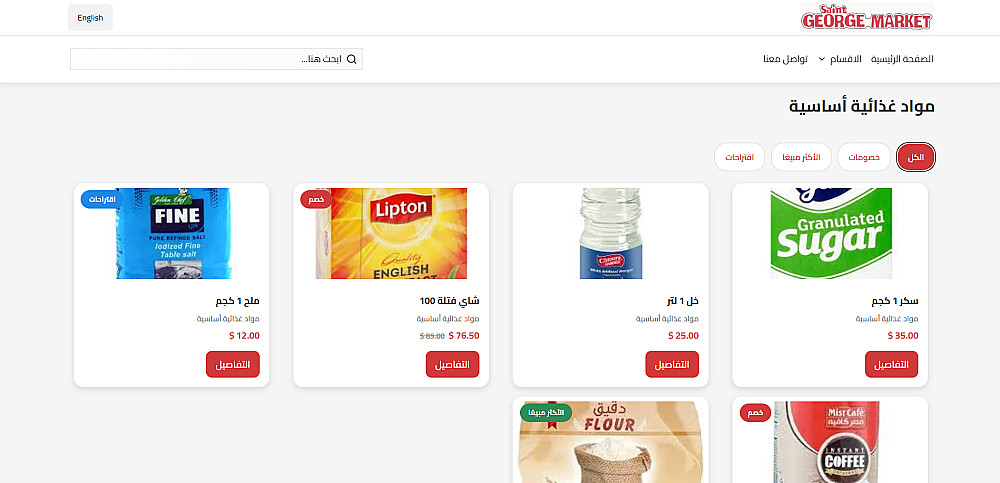Select the الكل filter pill
1000x483 pixels.
click(916, 157)
